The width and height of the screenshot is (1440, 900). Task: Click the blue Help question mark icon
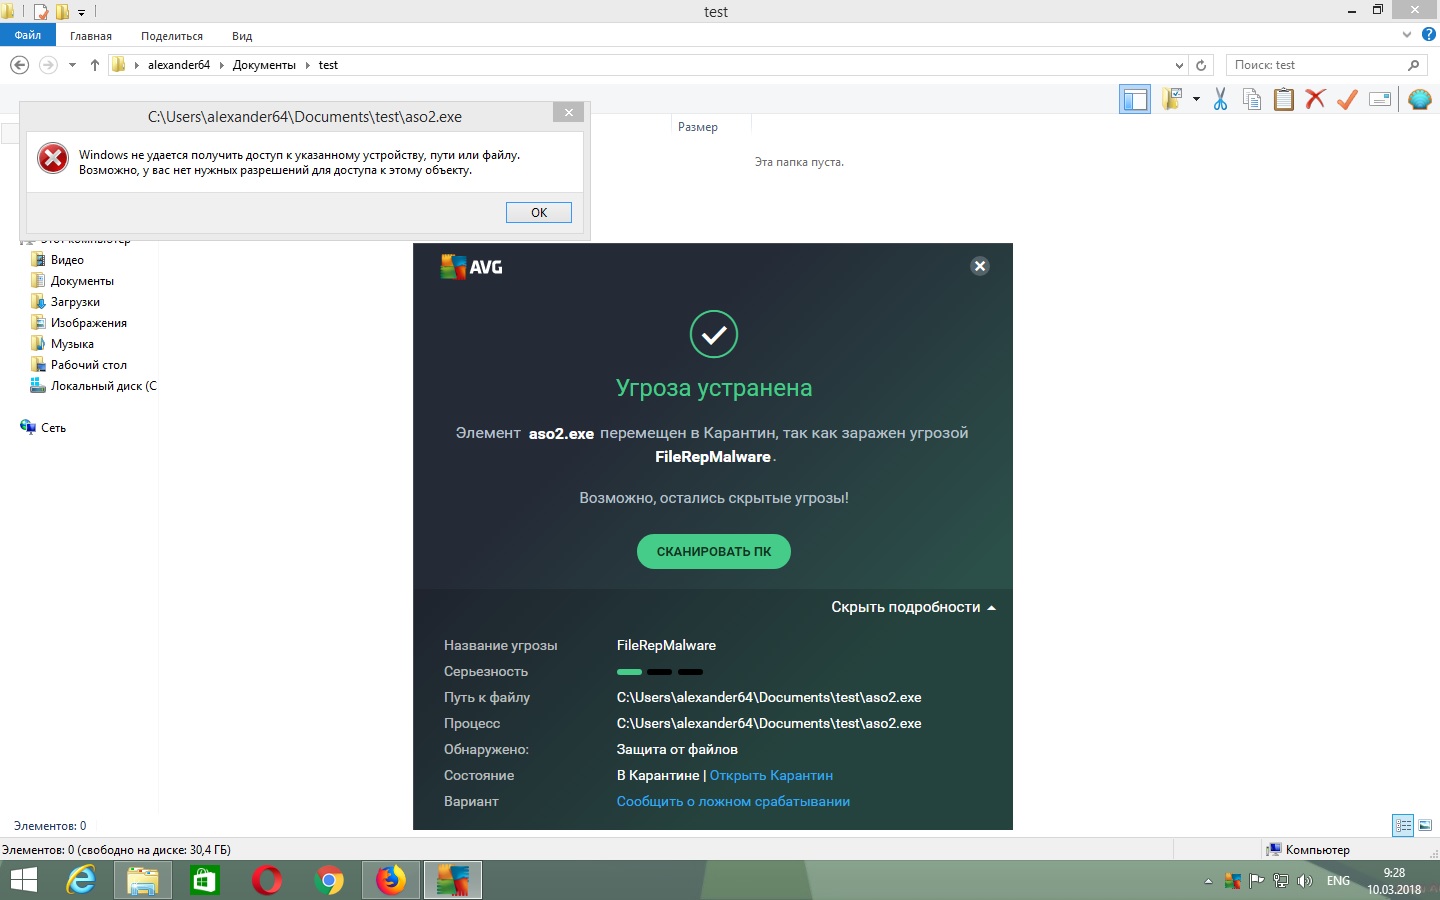pos(1428,35)
